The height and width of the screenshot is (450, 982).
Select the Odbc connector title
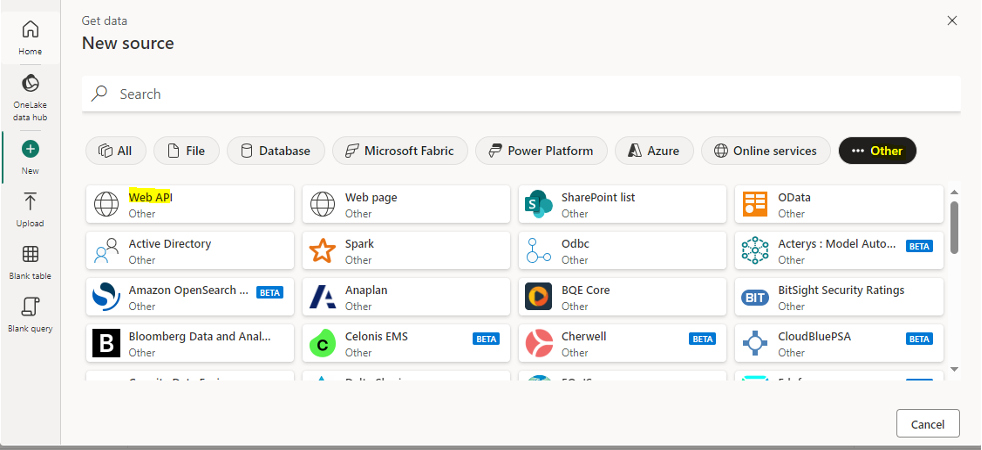click(575, 243)
